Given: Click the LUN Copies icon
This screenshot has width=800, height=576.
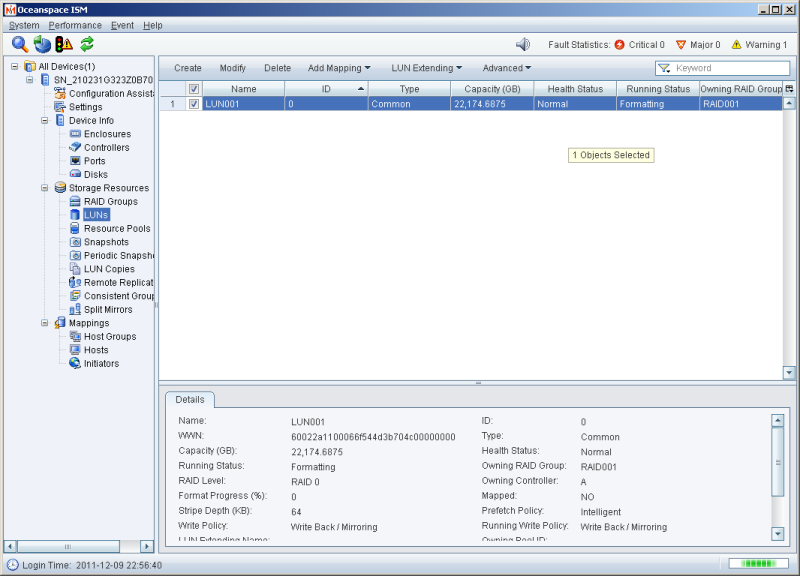Looking at the screenshot, I should pos(76,269).
